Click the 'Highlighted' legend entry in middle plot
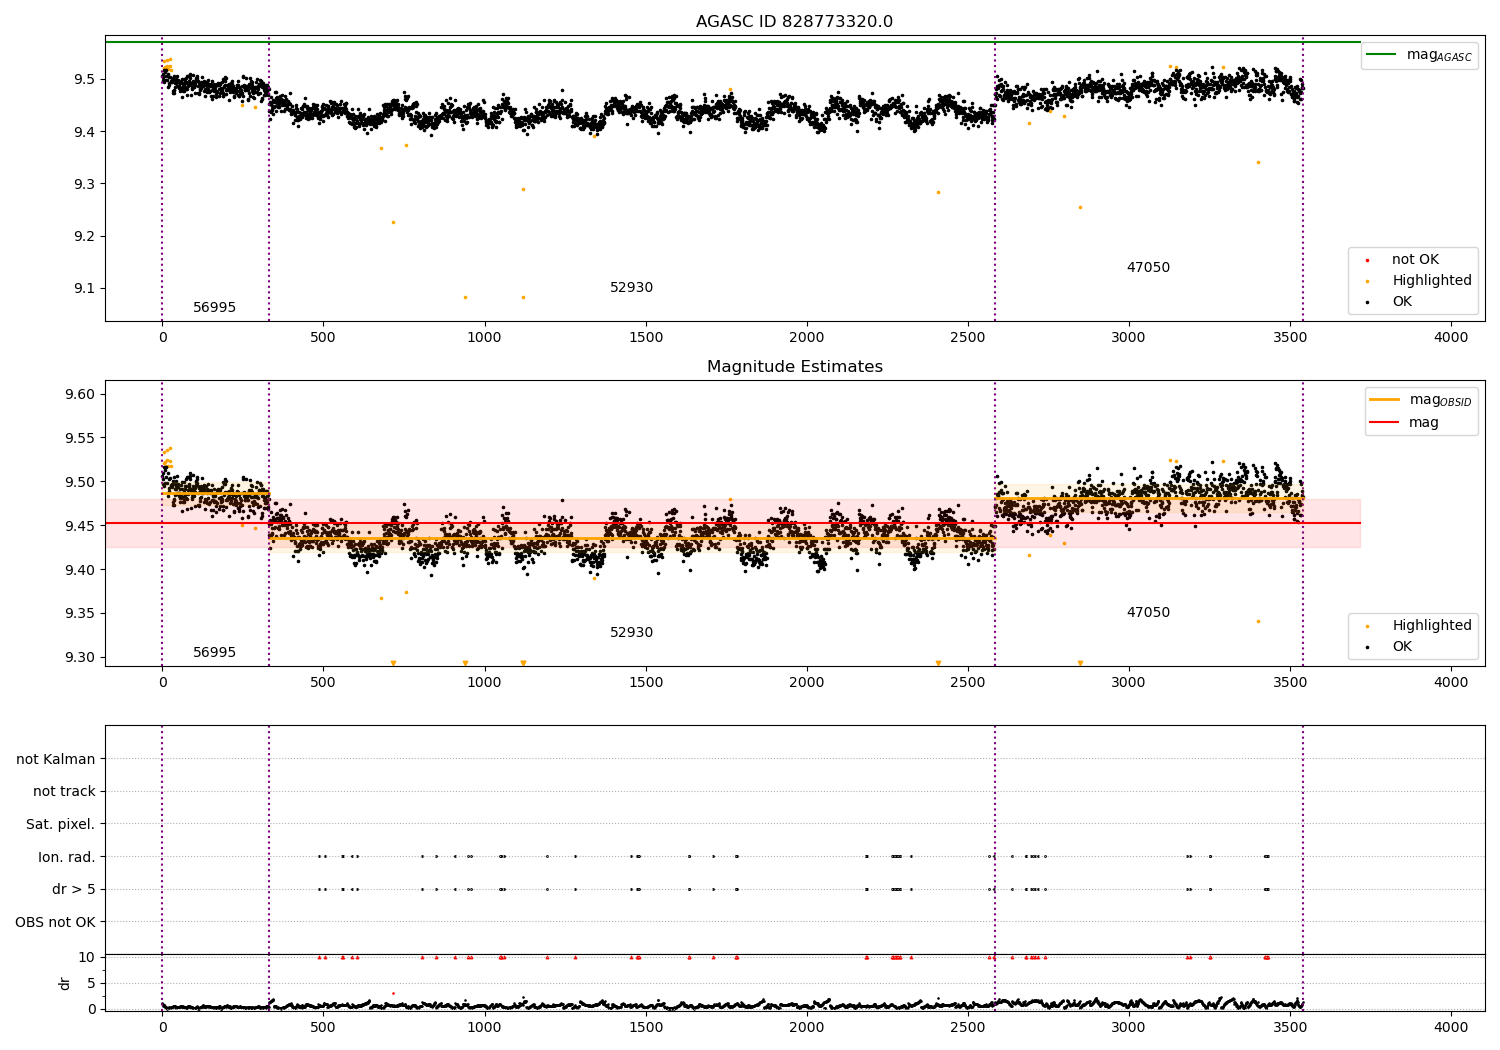This screenshot has width=1500, height=1050. [1412, 626]
